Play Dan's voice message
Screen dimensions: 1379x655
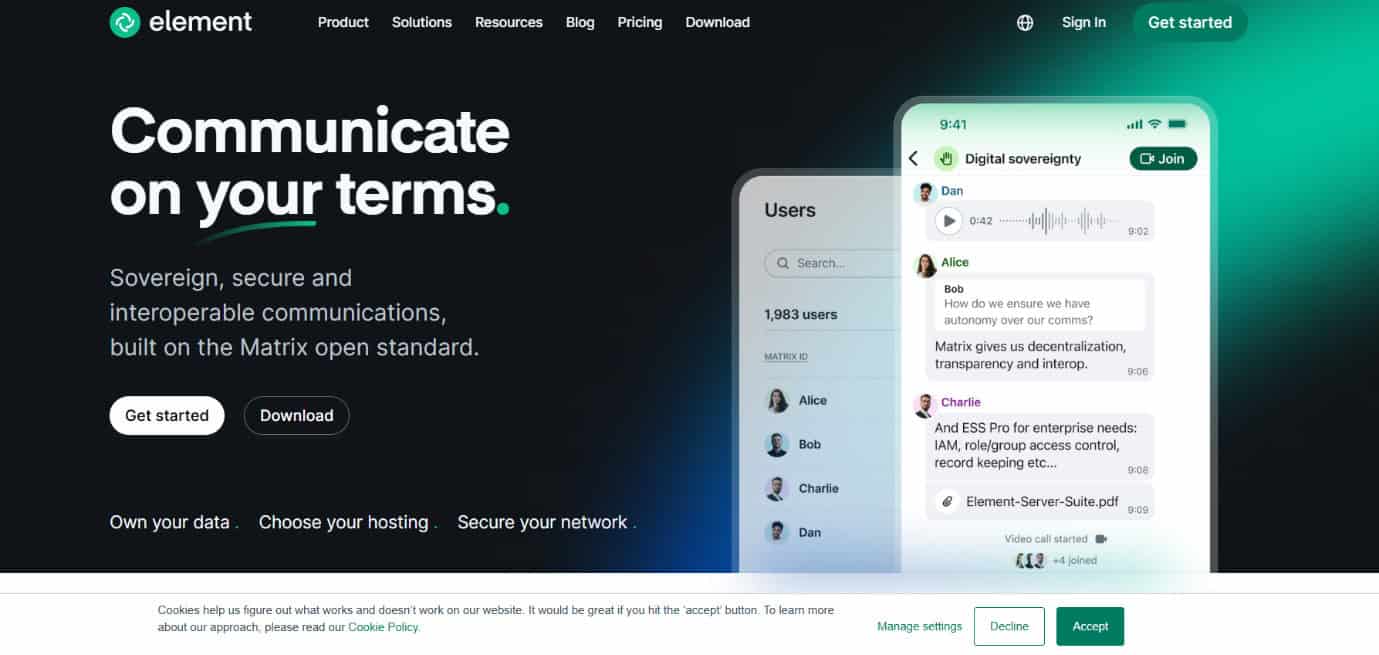coord(948,221)
